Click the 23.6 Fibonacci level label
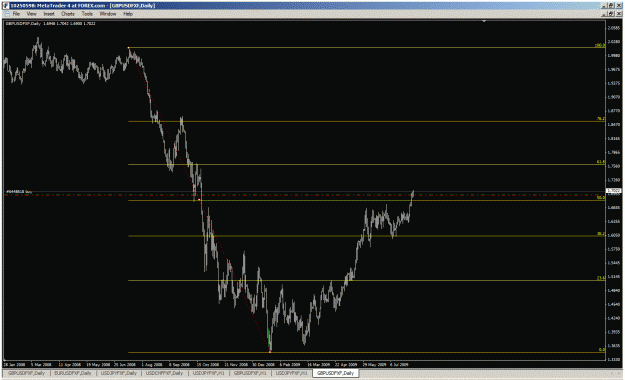 (x=601, y=278)
